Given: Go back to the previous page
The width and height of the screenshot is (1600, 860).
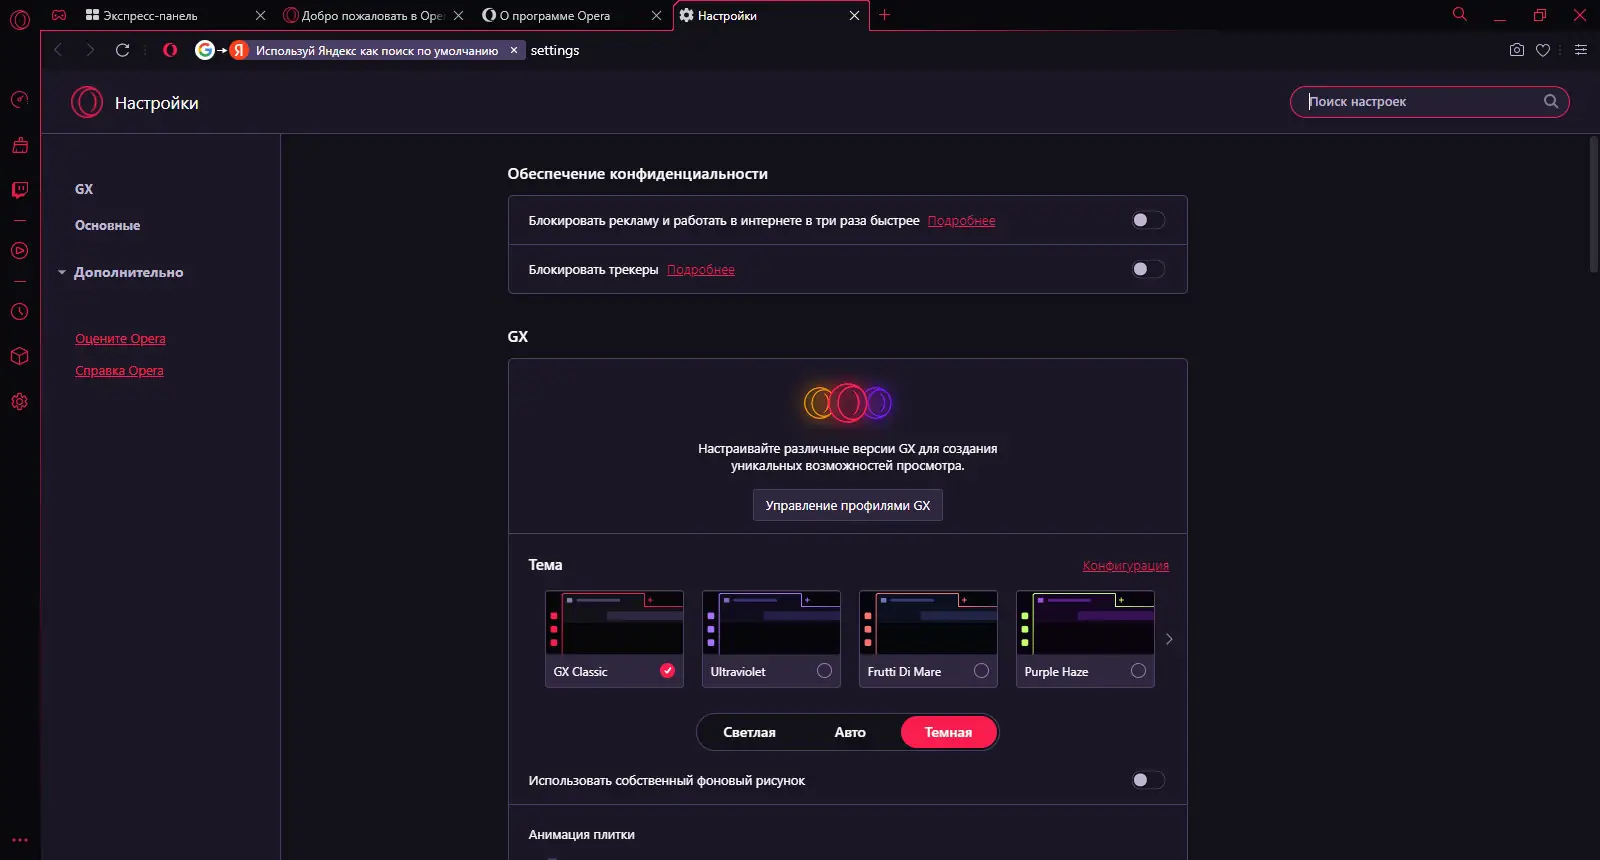Looking at the screenshot, I should (58, 50).
